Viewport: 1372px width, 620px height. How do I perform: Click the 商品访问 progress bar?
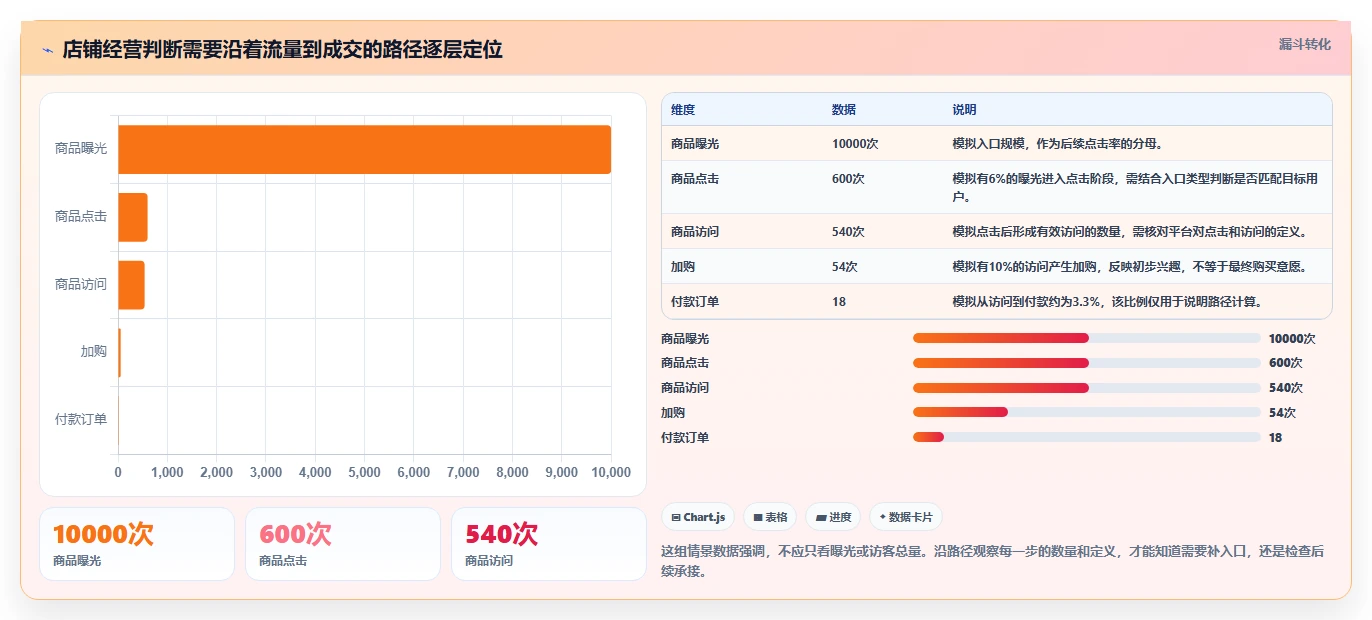[1086, 388]
